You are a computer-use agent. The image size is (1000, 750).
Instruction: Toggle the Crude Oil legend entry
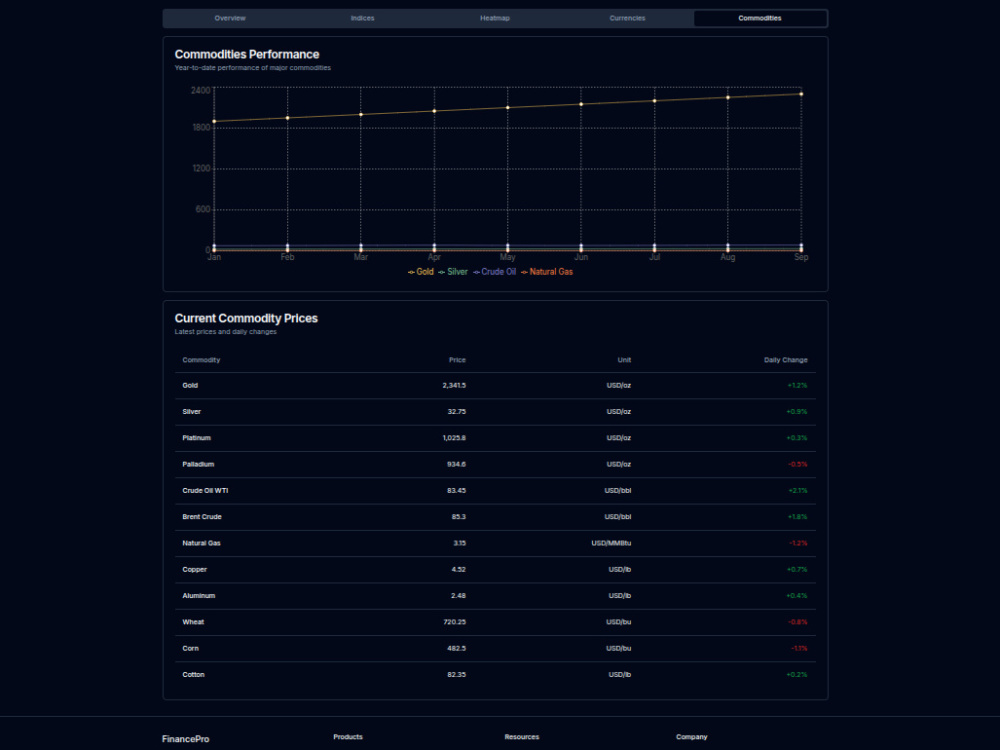click(494, 272)
